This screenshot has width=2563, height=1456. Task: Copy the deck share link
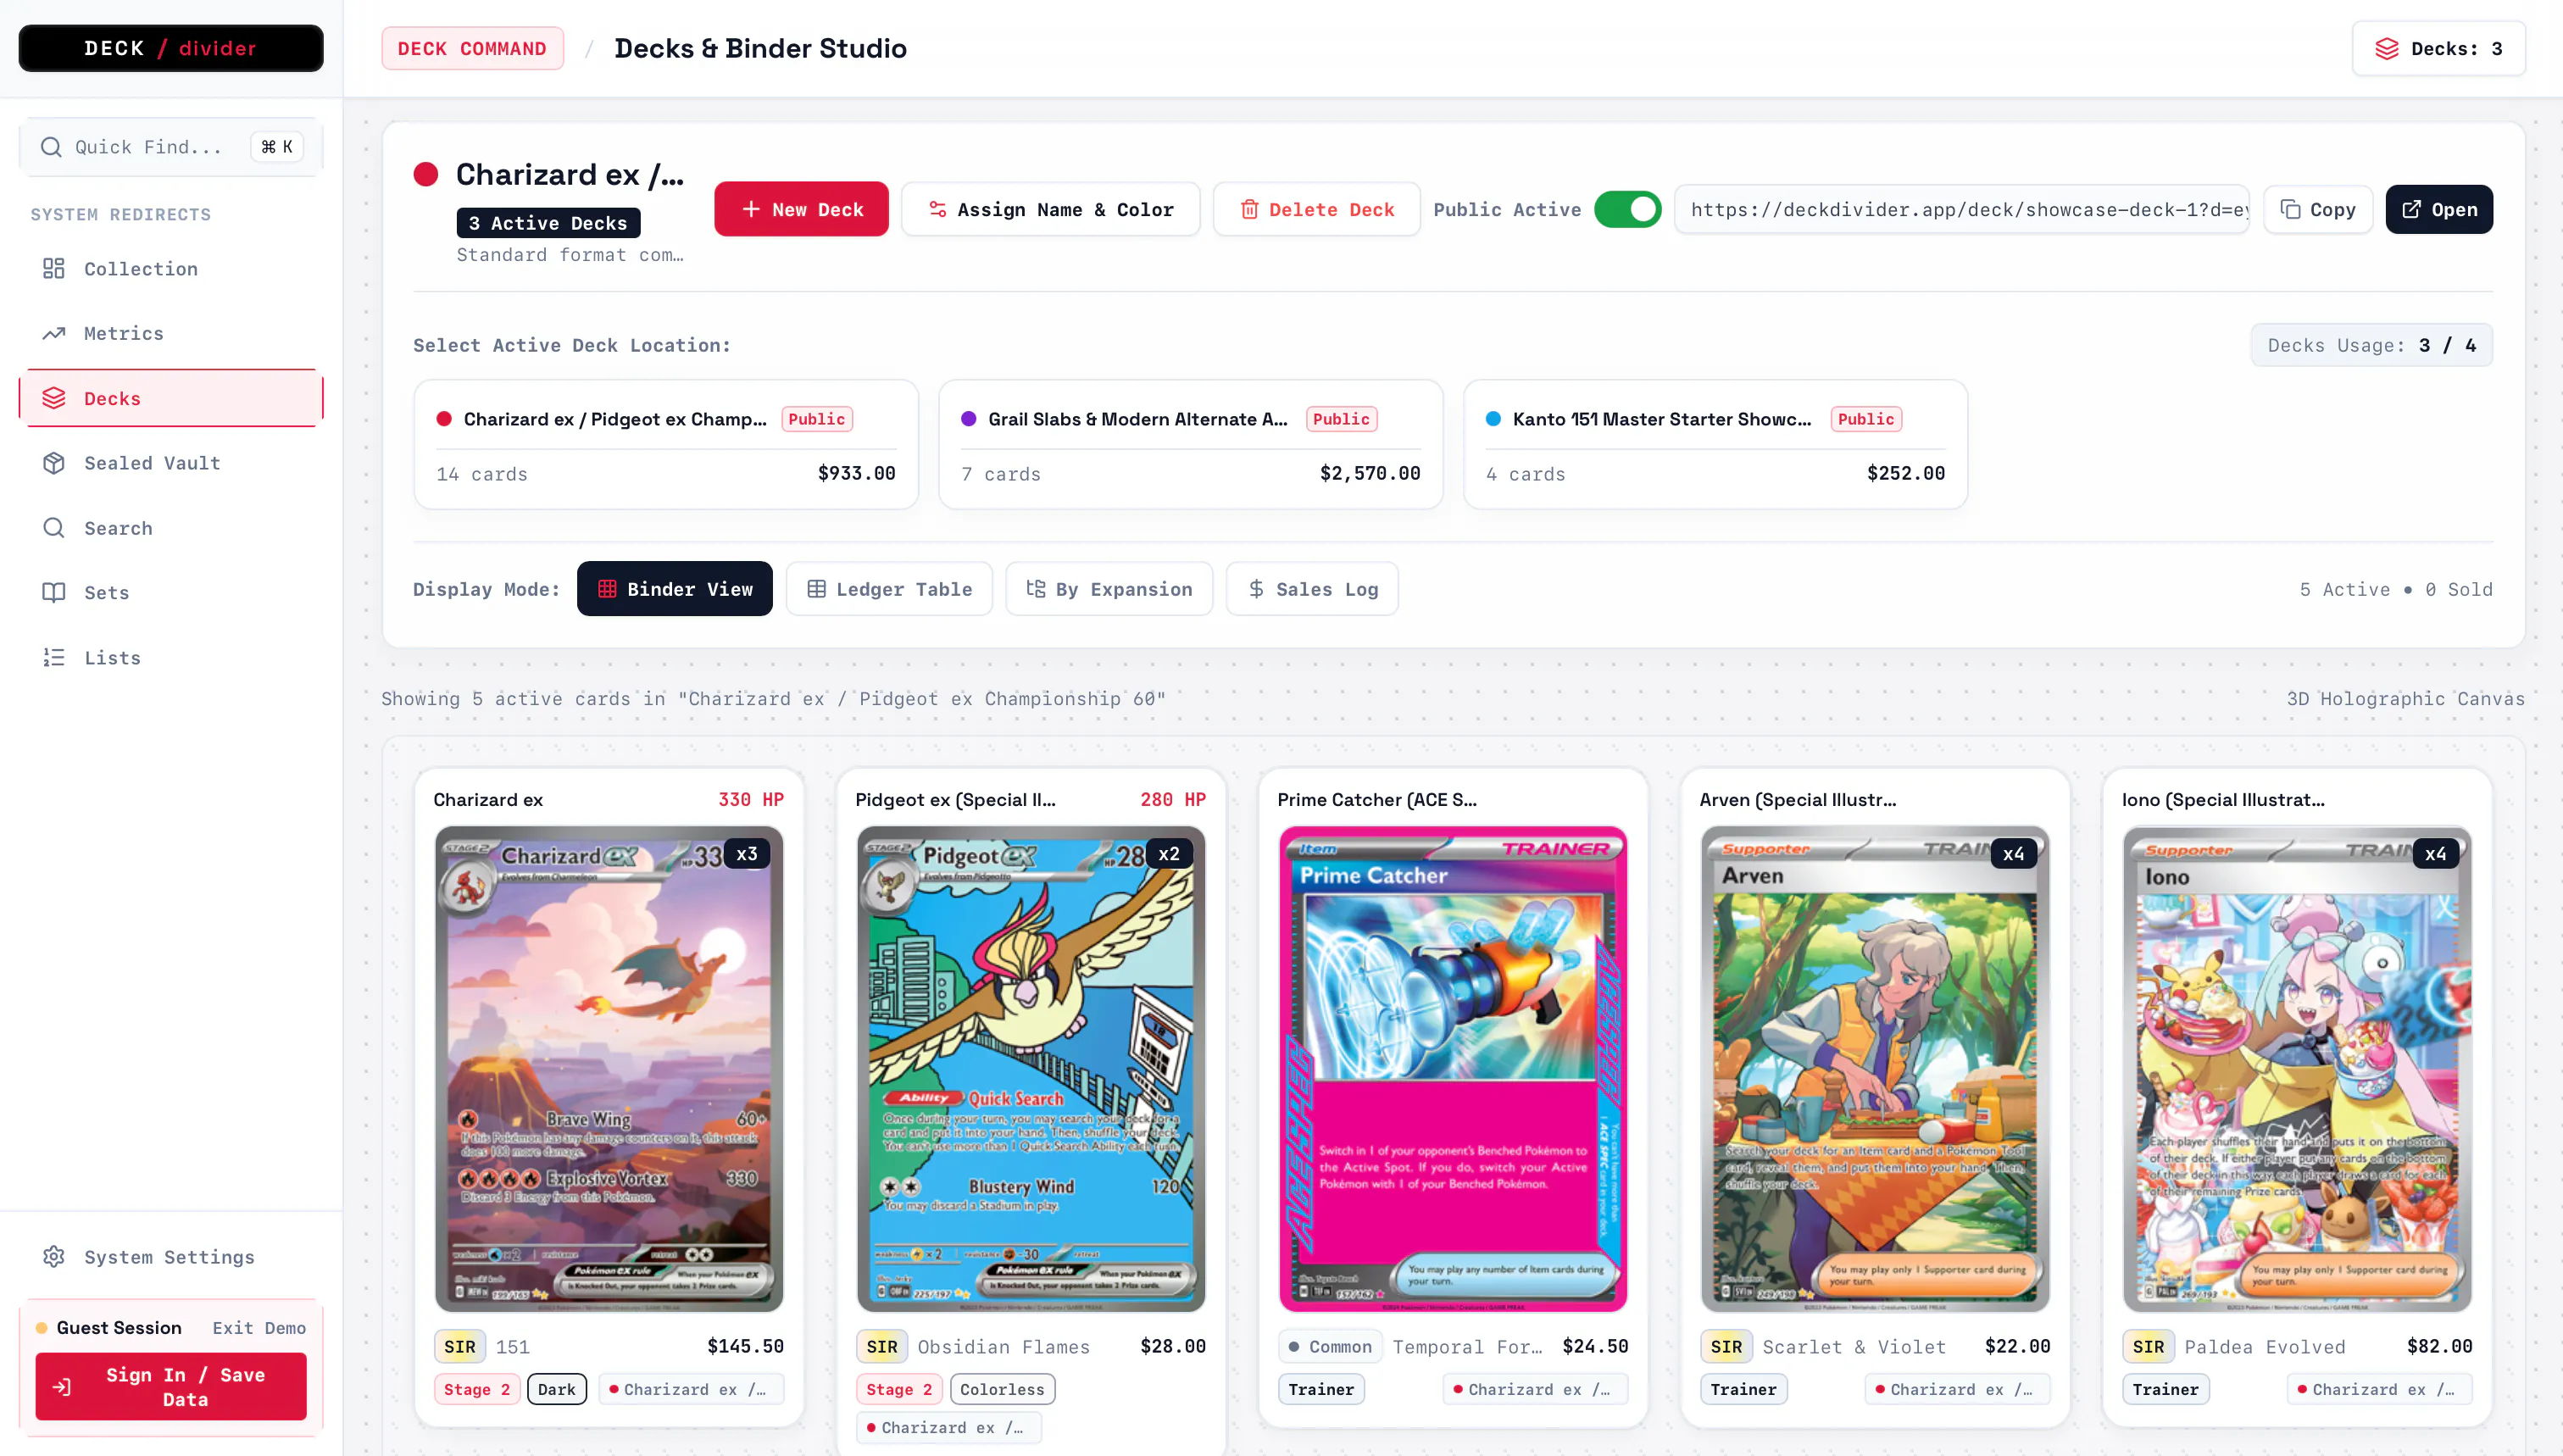click(2318, 209)
